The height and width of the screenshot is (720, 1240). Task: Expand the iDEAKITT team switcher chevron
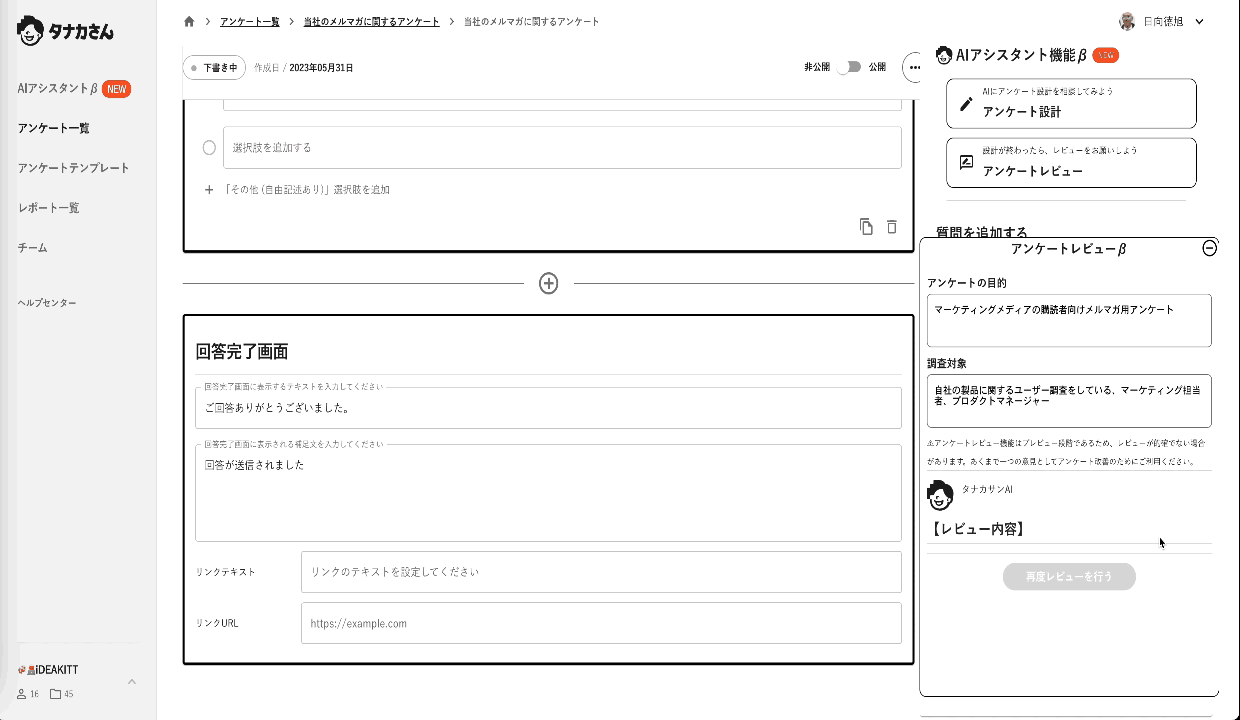[131, 681]
